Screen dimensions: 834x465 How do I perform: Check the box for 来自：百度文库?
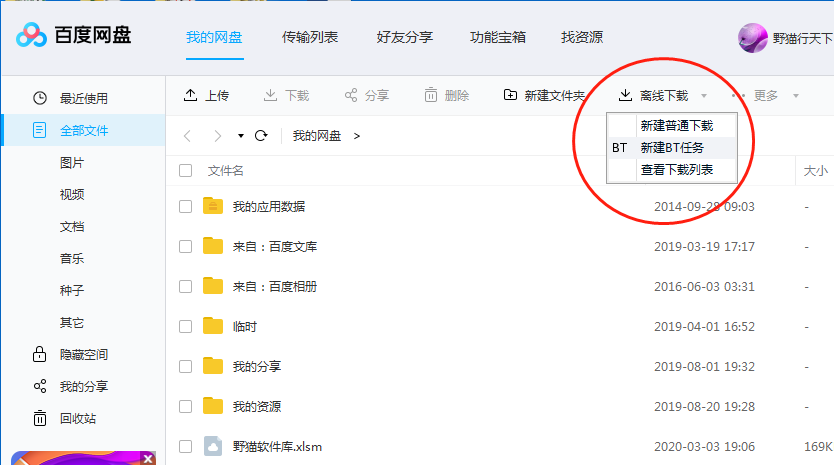pos(185,246)
